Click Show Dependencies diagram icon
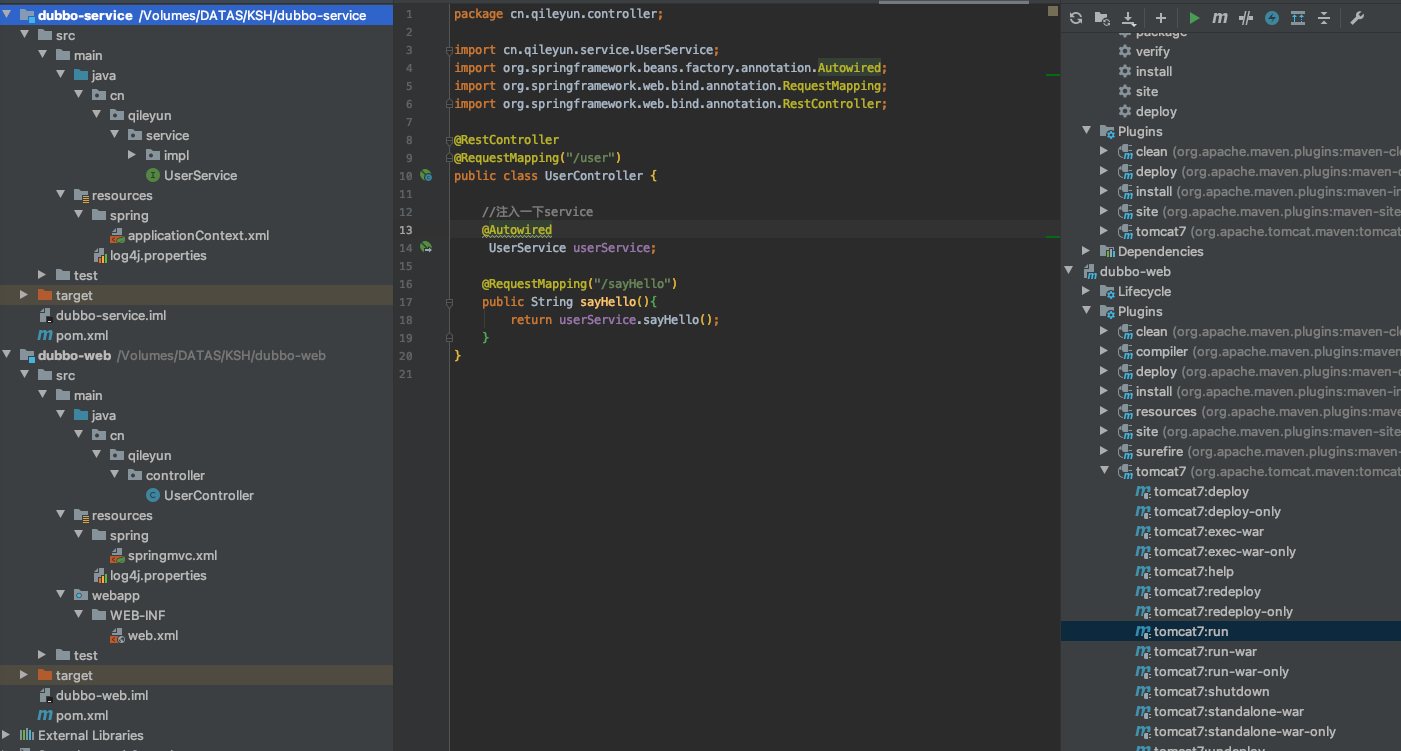Viewport: 1401px width, 751px height. point(1298,18)
